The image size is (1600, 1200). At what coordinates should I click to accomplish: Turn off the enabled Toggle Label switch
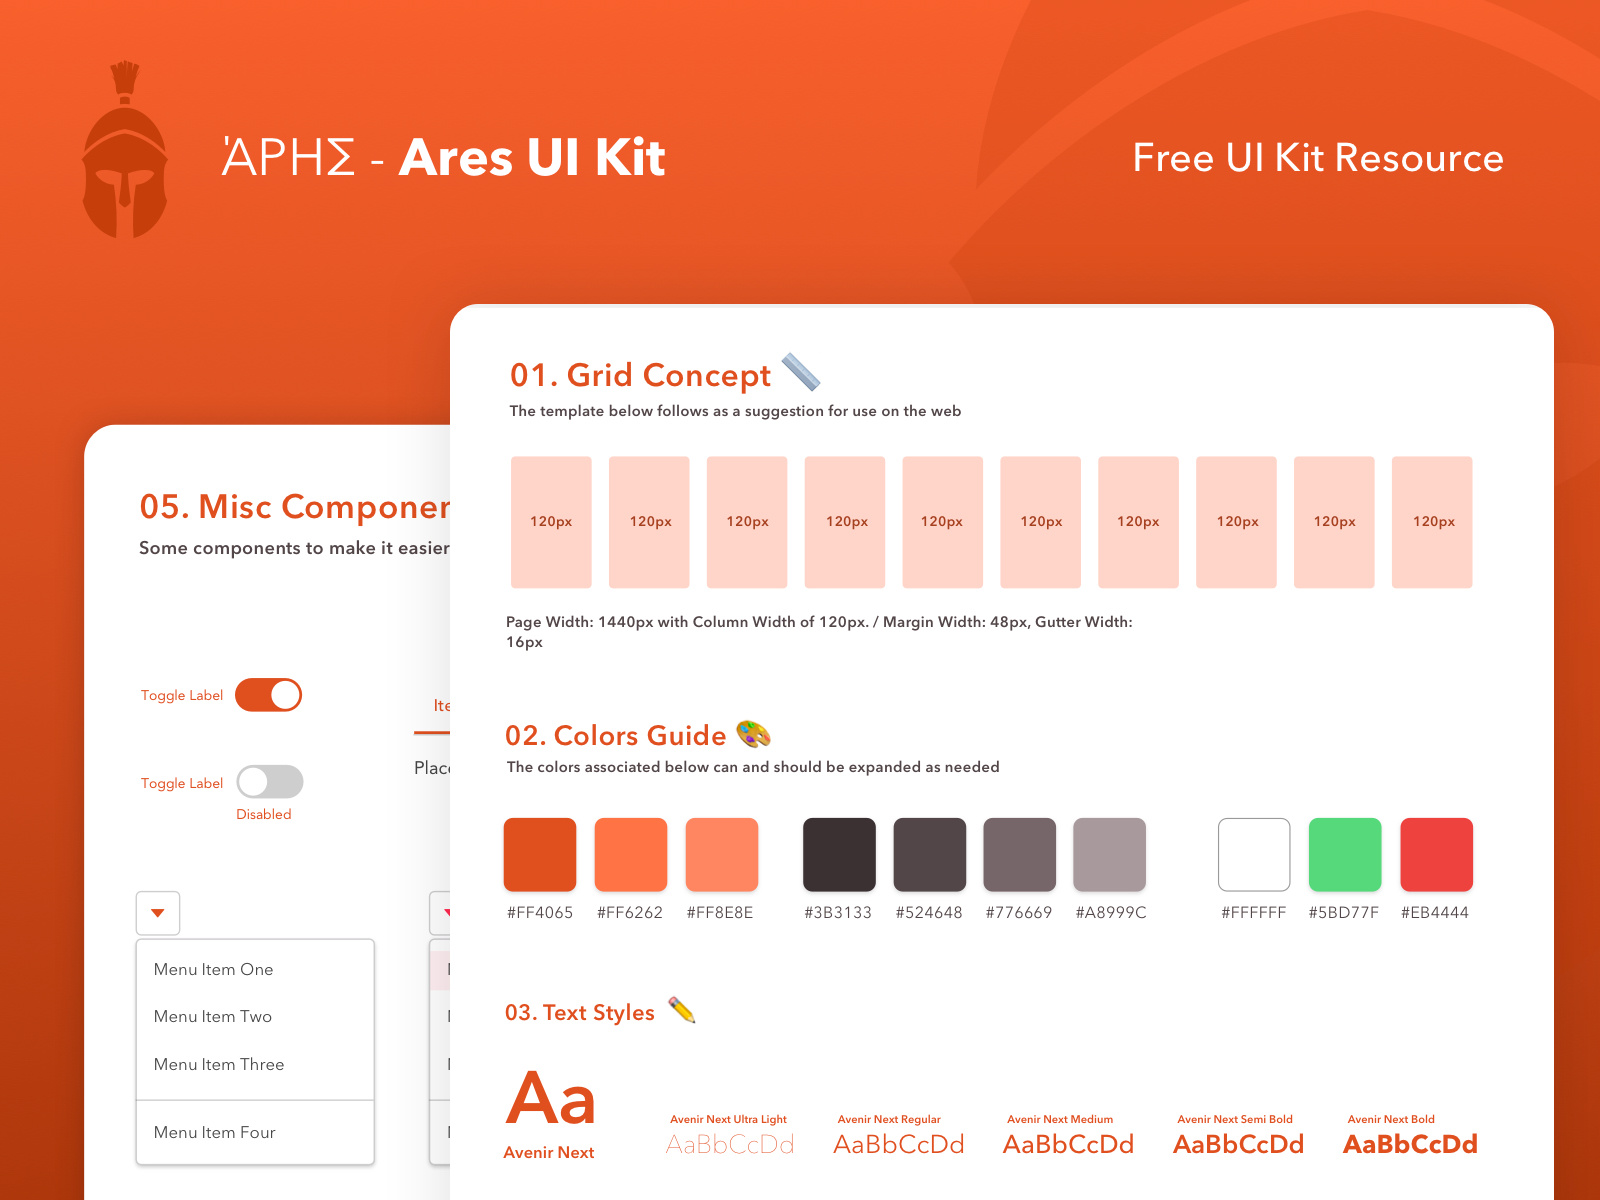(x=268, y=695)
